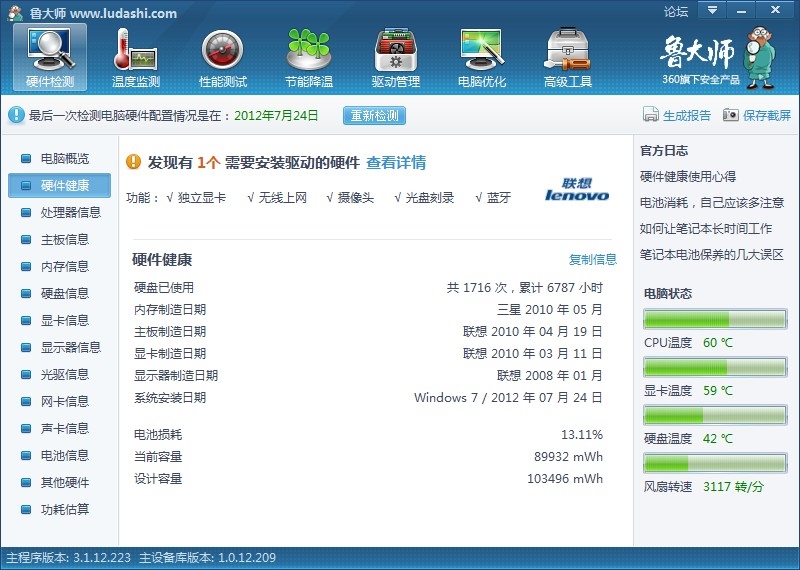Select 电脑概览 in the left sidebar
800x570 pixels.
coord(64,158)
